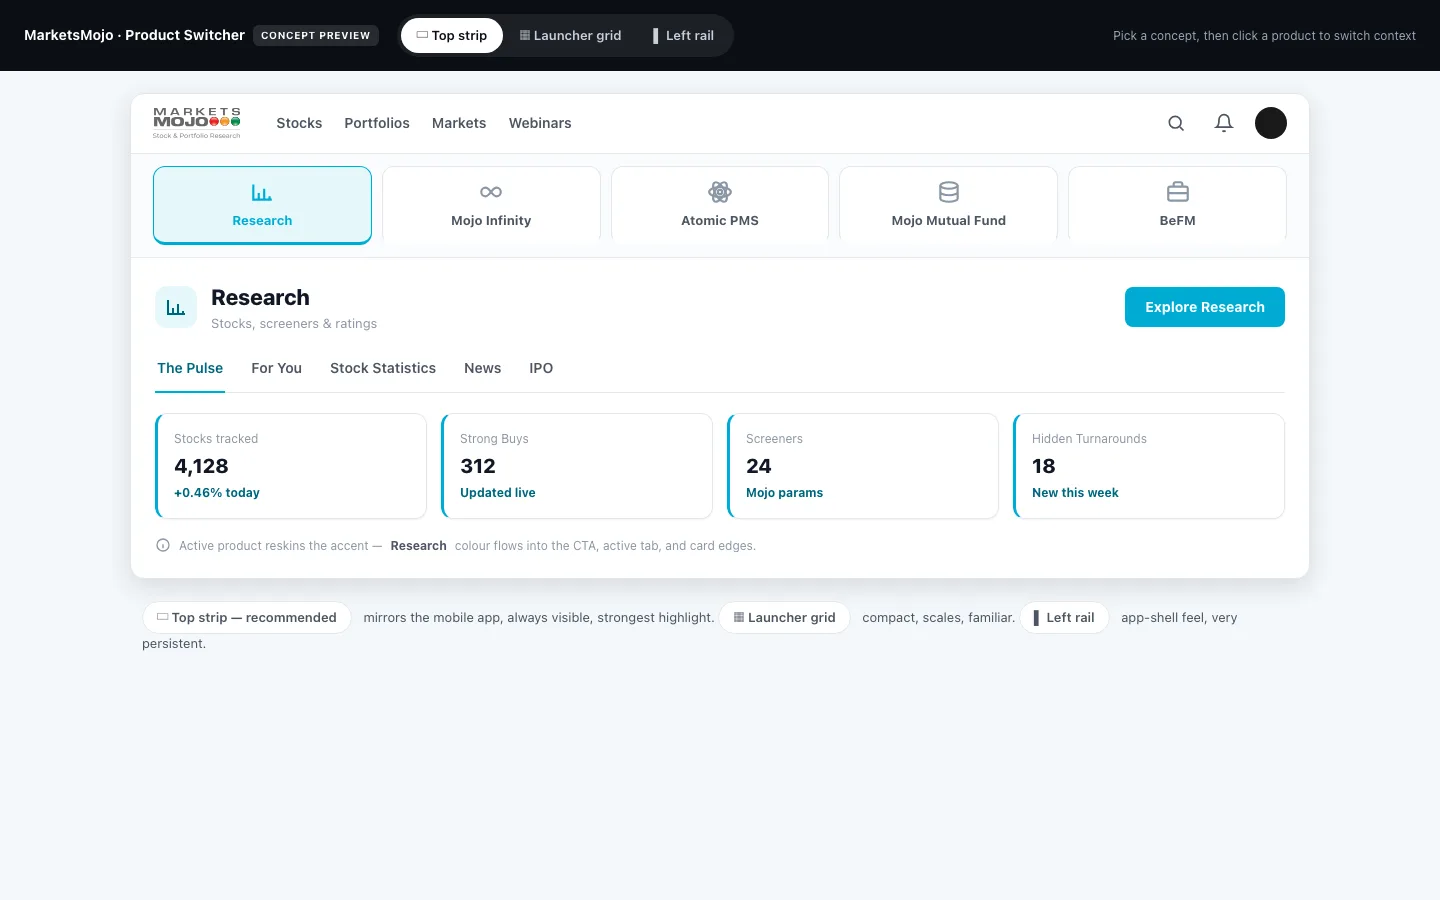Click the info icon before accent note
This screenshot has height=900, width=1440.
(163, 546)
